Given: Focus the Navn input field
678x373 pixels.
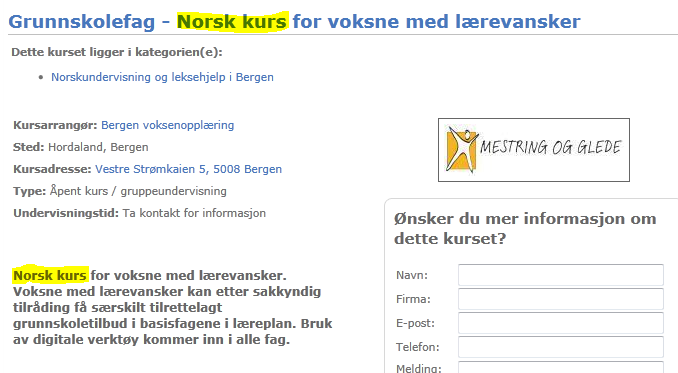Looking at the screenshot, I should tap(561, 275).
